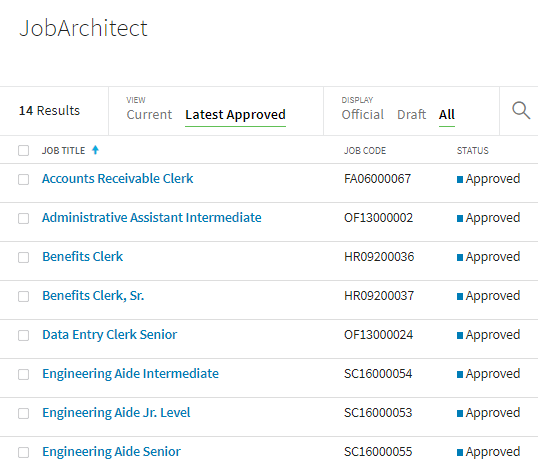Show Official jobs only
Screen dimensions: 538x471
click(363, 115)
